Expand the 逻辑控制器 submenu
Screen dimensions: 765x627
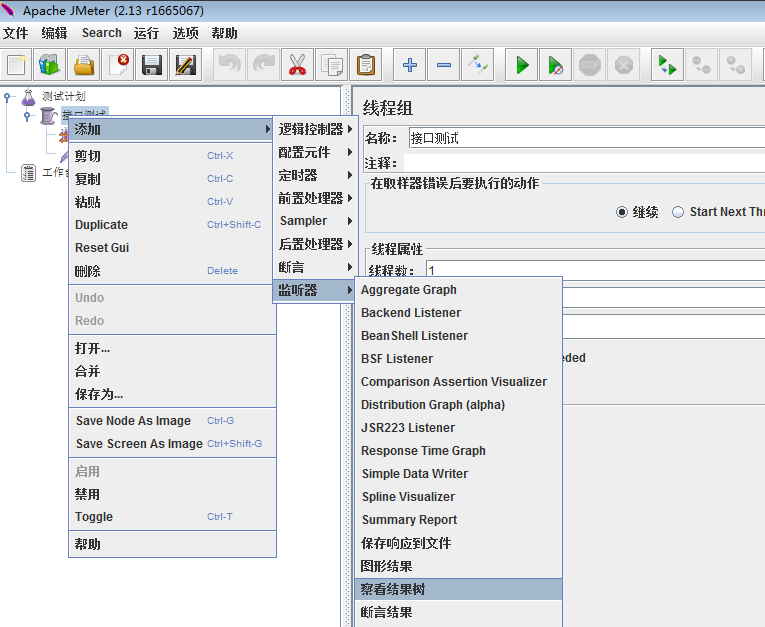[315, 129]
